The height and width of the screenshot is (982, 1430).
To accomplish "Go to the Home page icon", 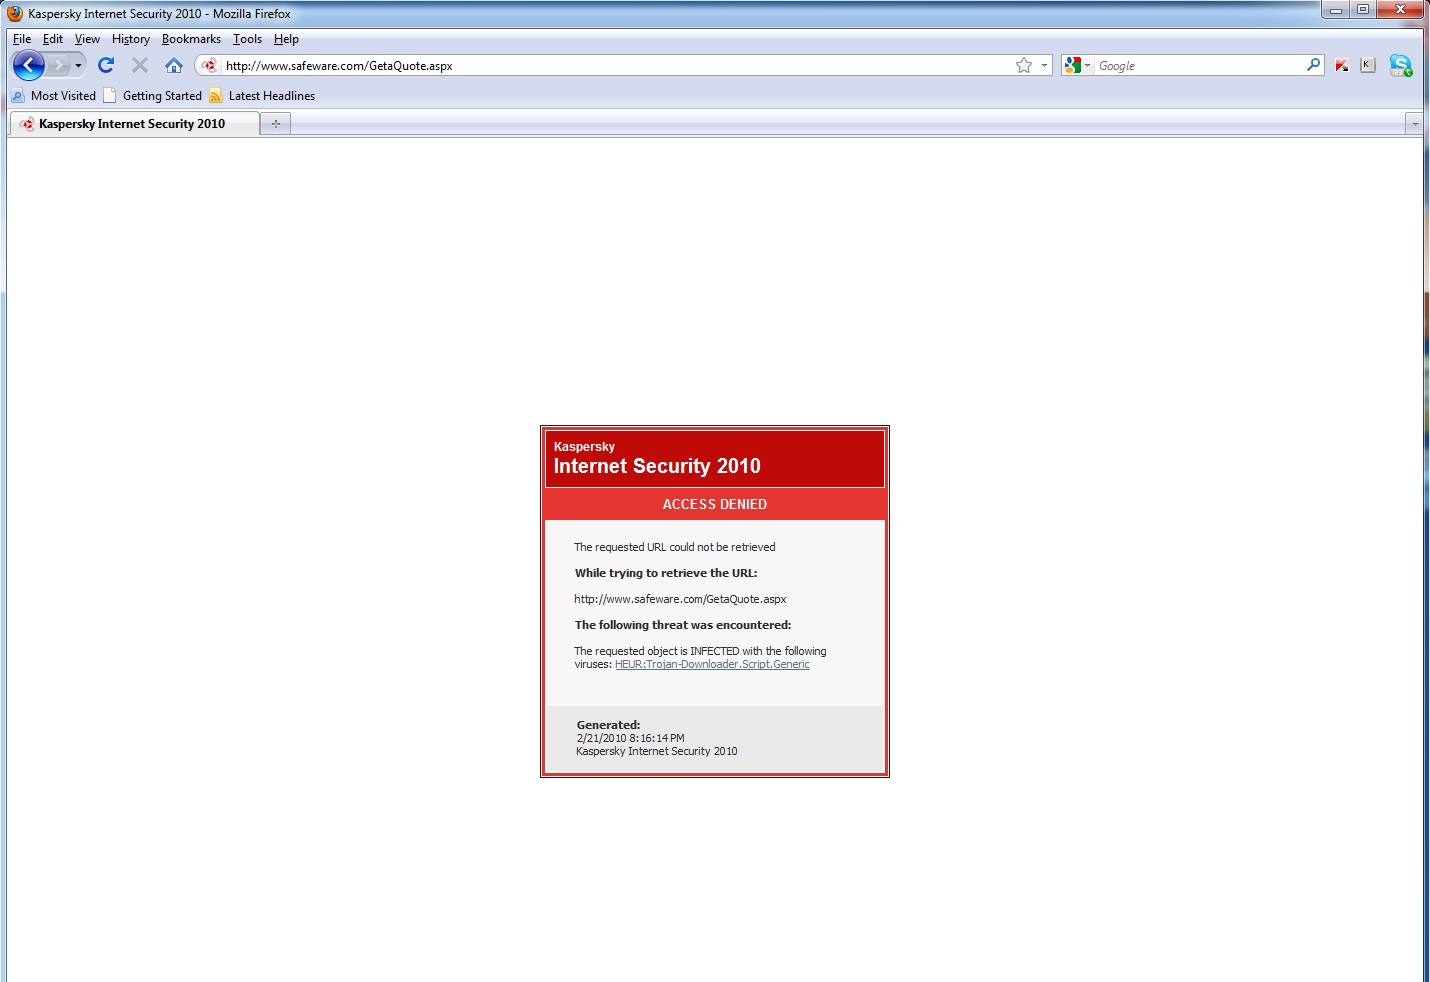I will tap(174, 65).
